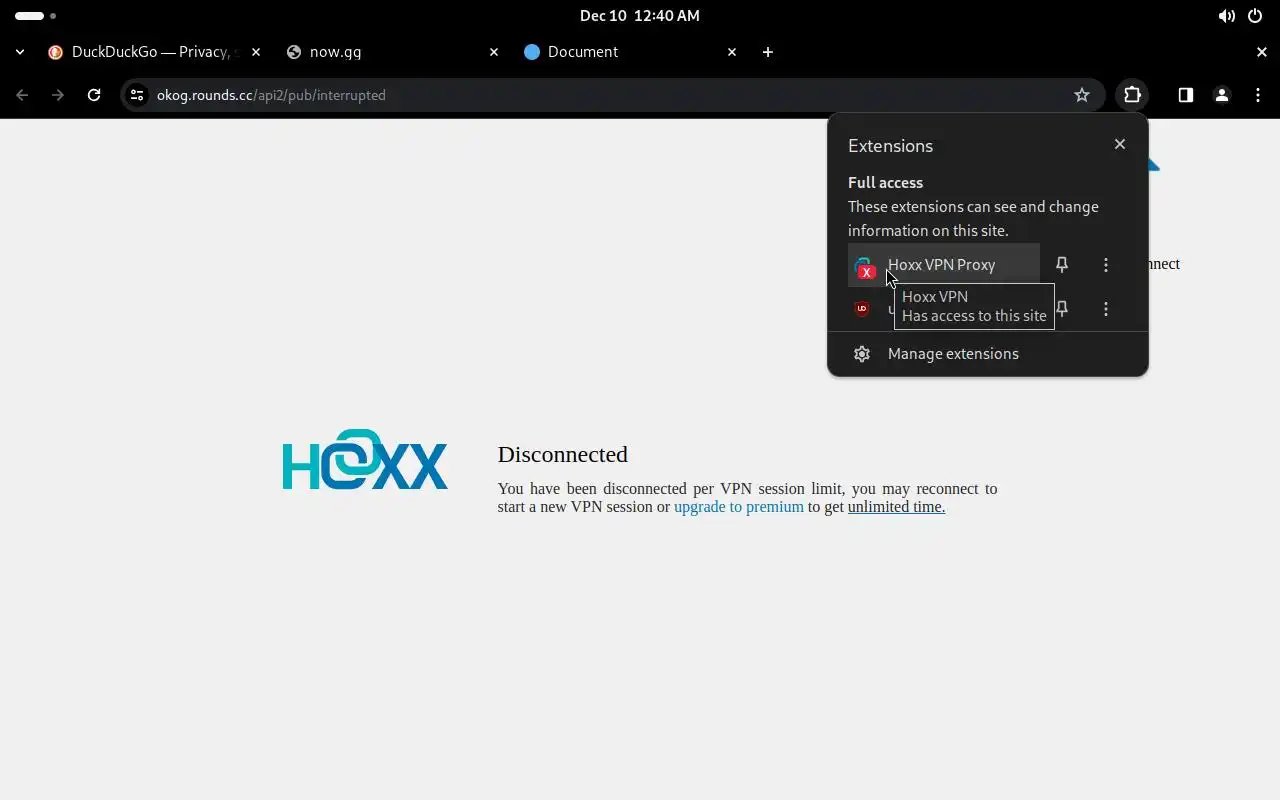Open more options for Hoxx VPN Proxy

click(1106, 265)
